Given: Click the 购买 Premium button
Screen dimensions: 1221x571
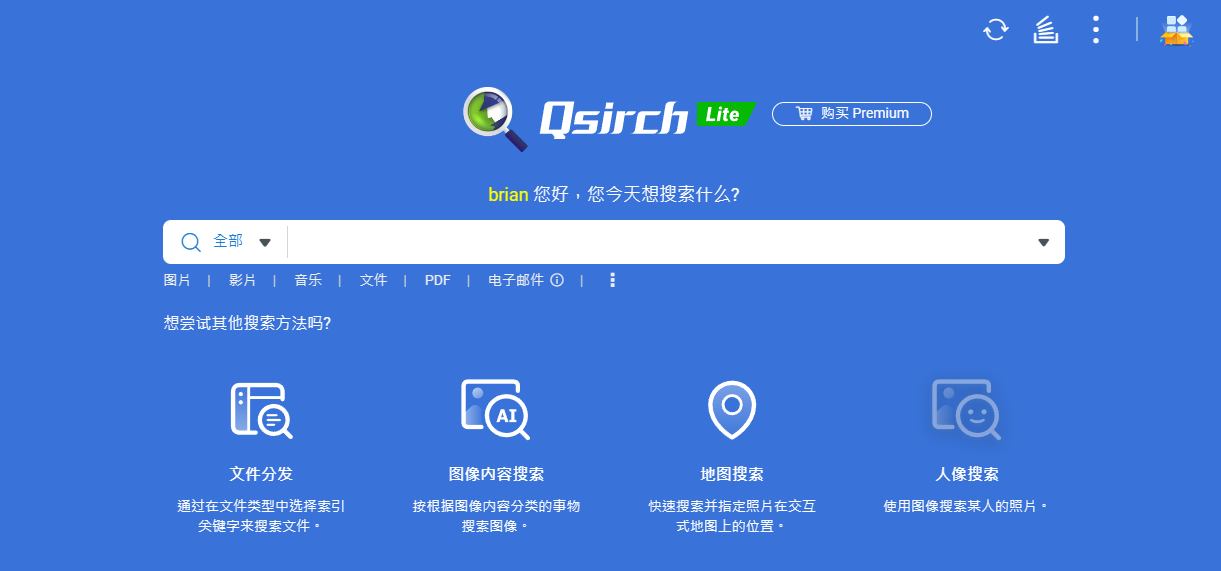Looking at the screenshot, I should pos(852,114).
